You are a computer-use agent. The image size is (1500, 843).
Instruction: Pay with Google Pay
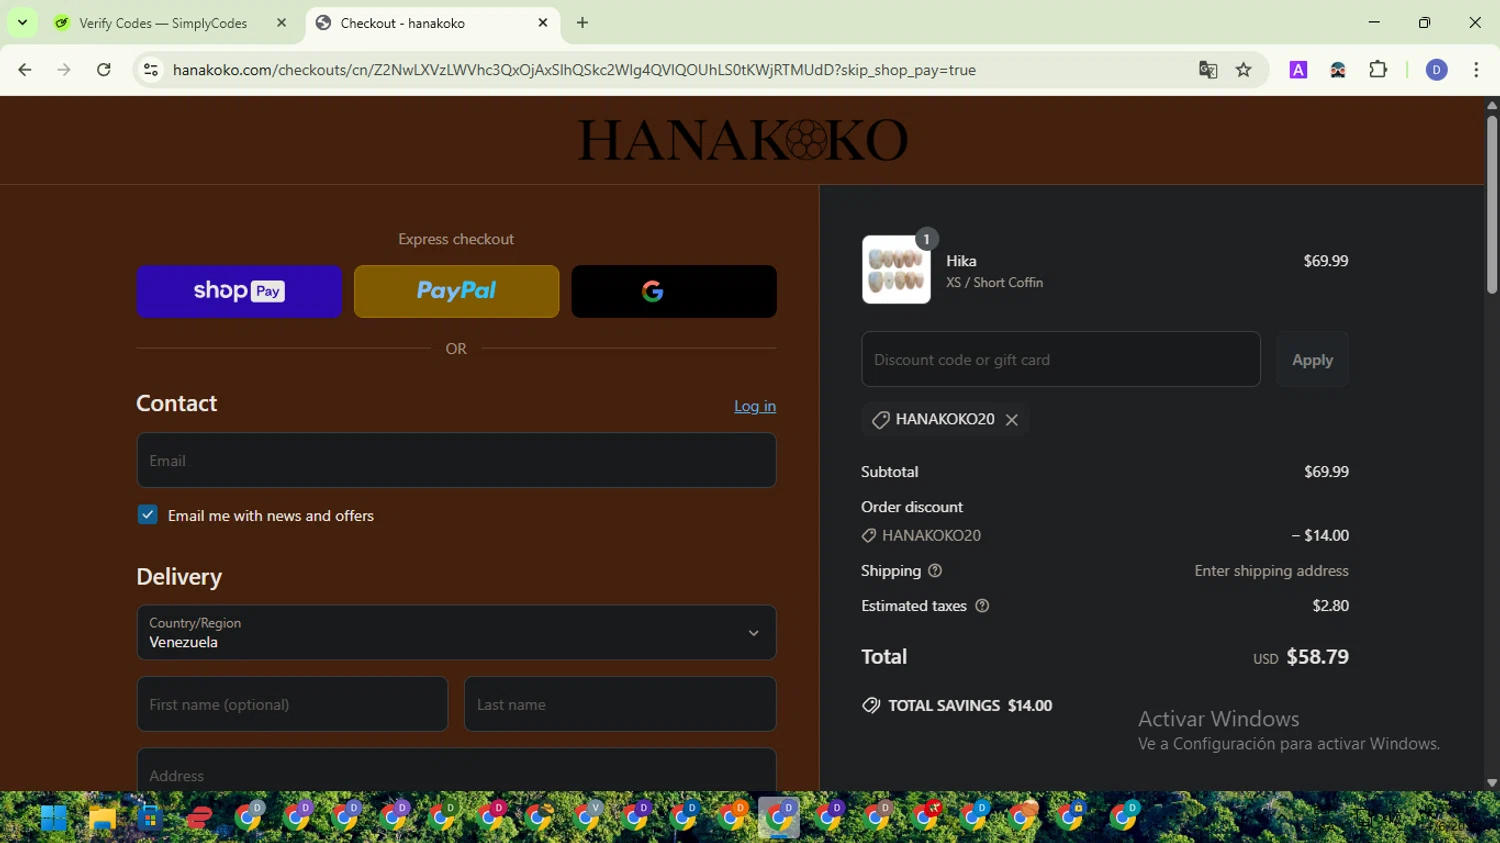click(x=674, y=291)
